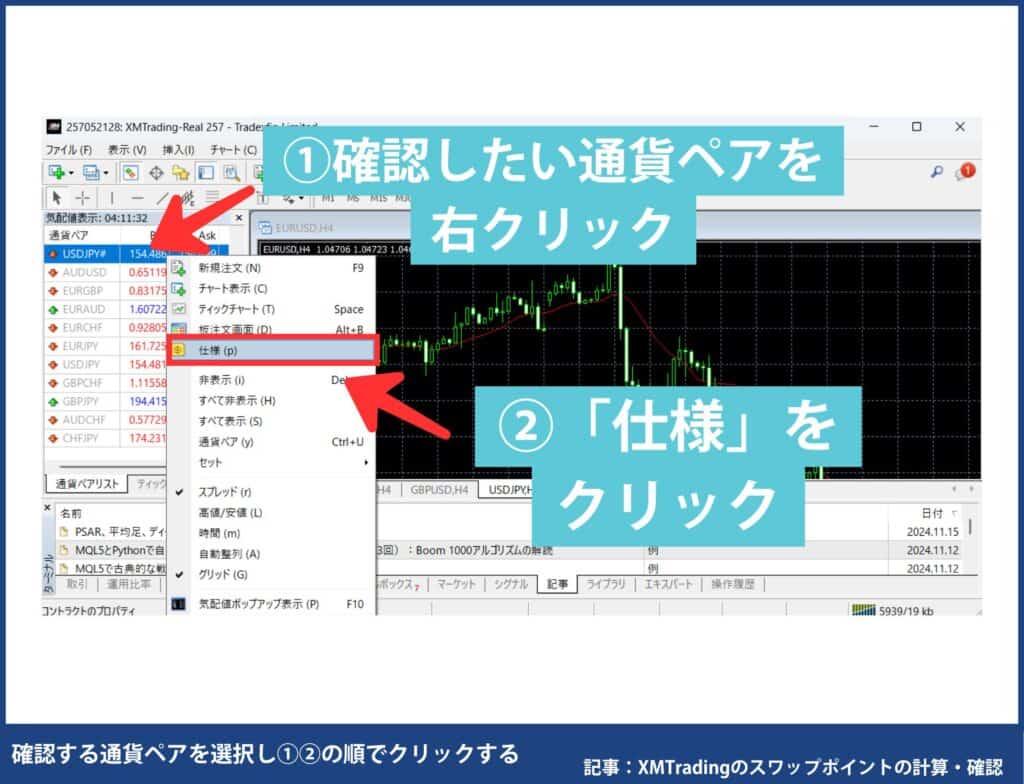Open the 挿入(I) menu

click(178, 150)
